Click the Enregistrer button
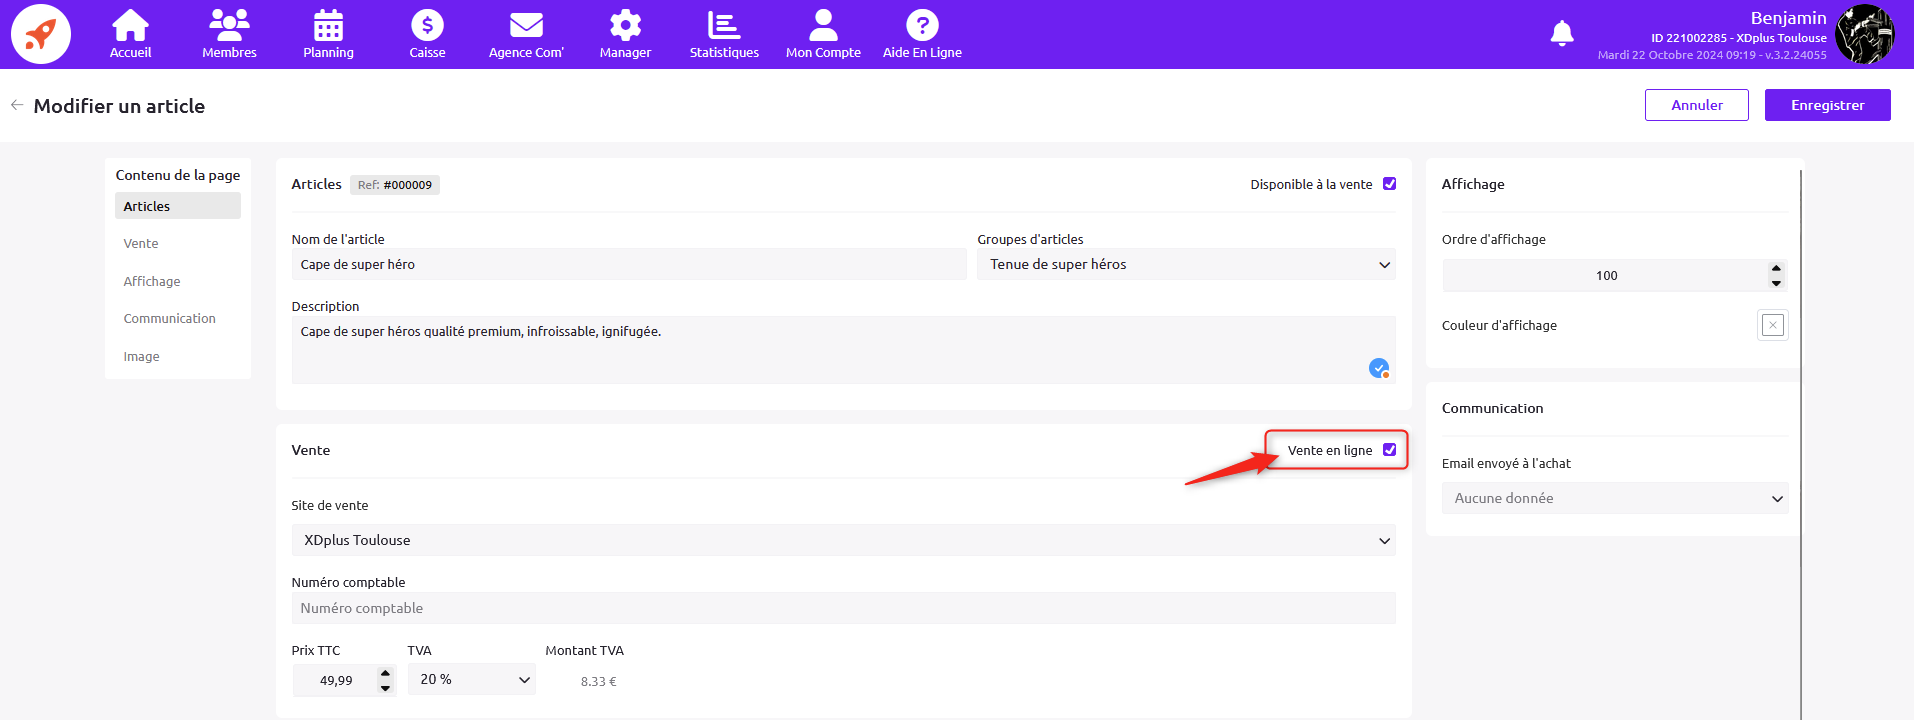Screen dimensions: 1914x720 [x=1827, y=105]
